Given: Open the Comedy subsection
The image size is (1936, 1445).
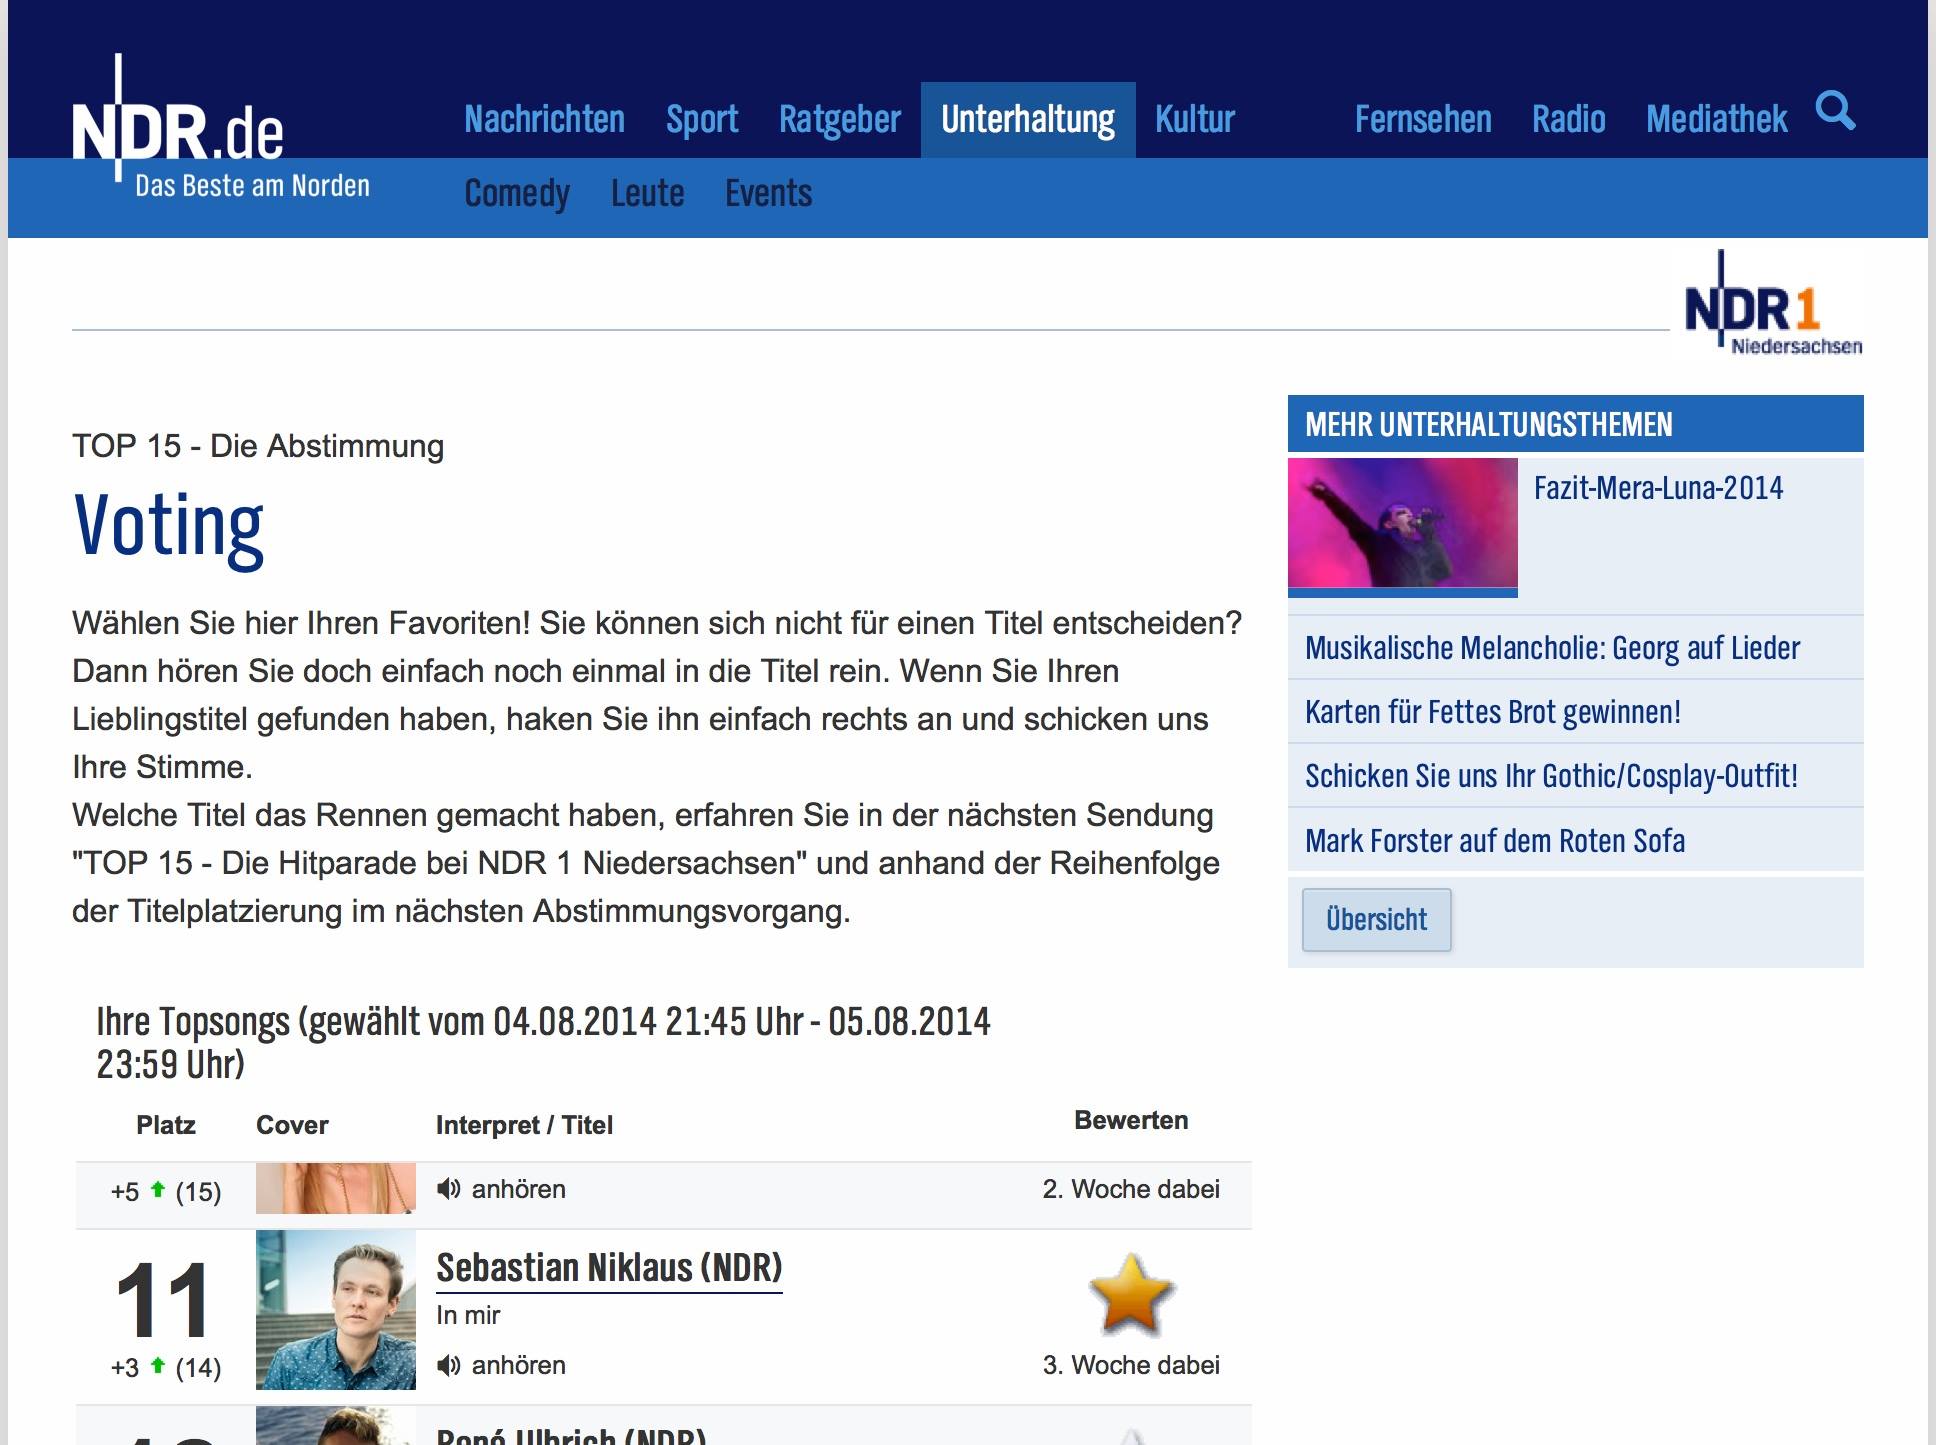Looking at the screenshot, I should (x=517, y=193).
